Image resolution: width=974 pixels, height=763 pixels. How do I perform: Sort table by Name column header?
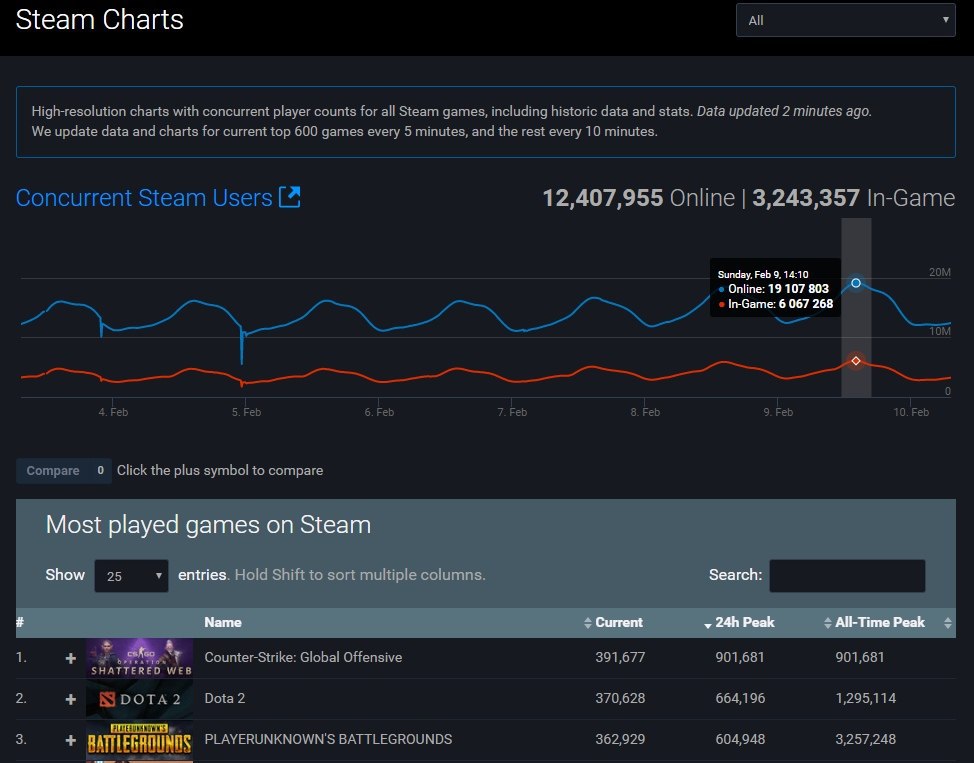coord(223,622)
